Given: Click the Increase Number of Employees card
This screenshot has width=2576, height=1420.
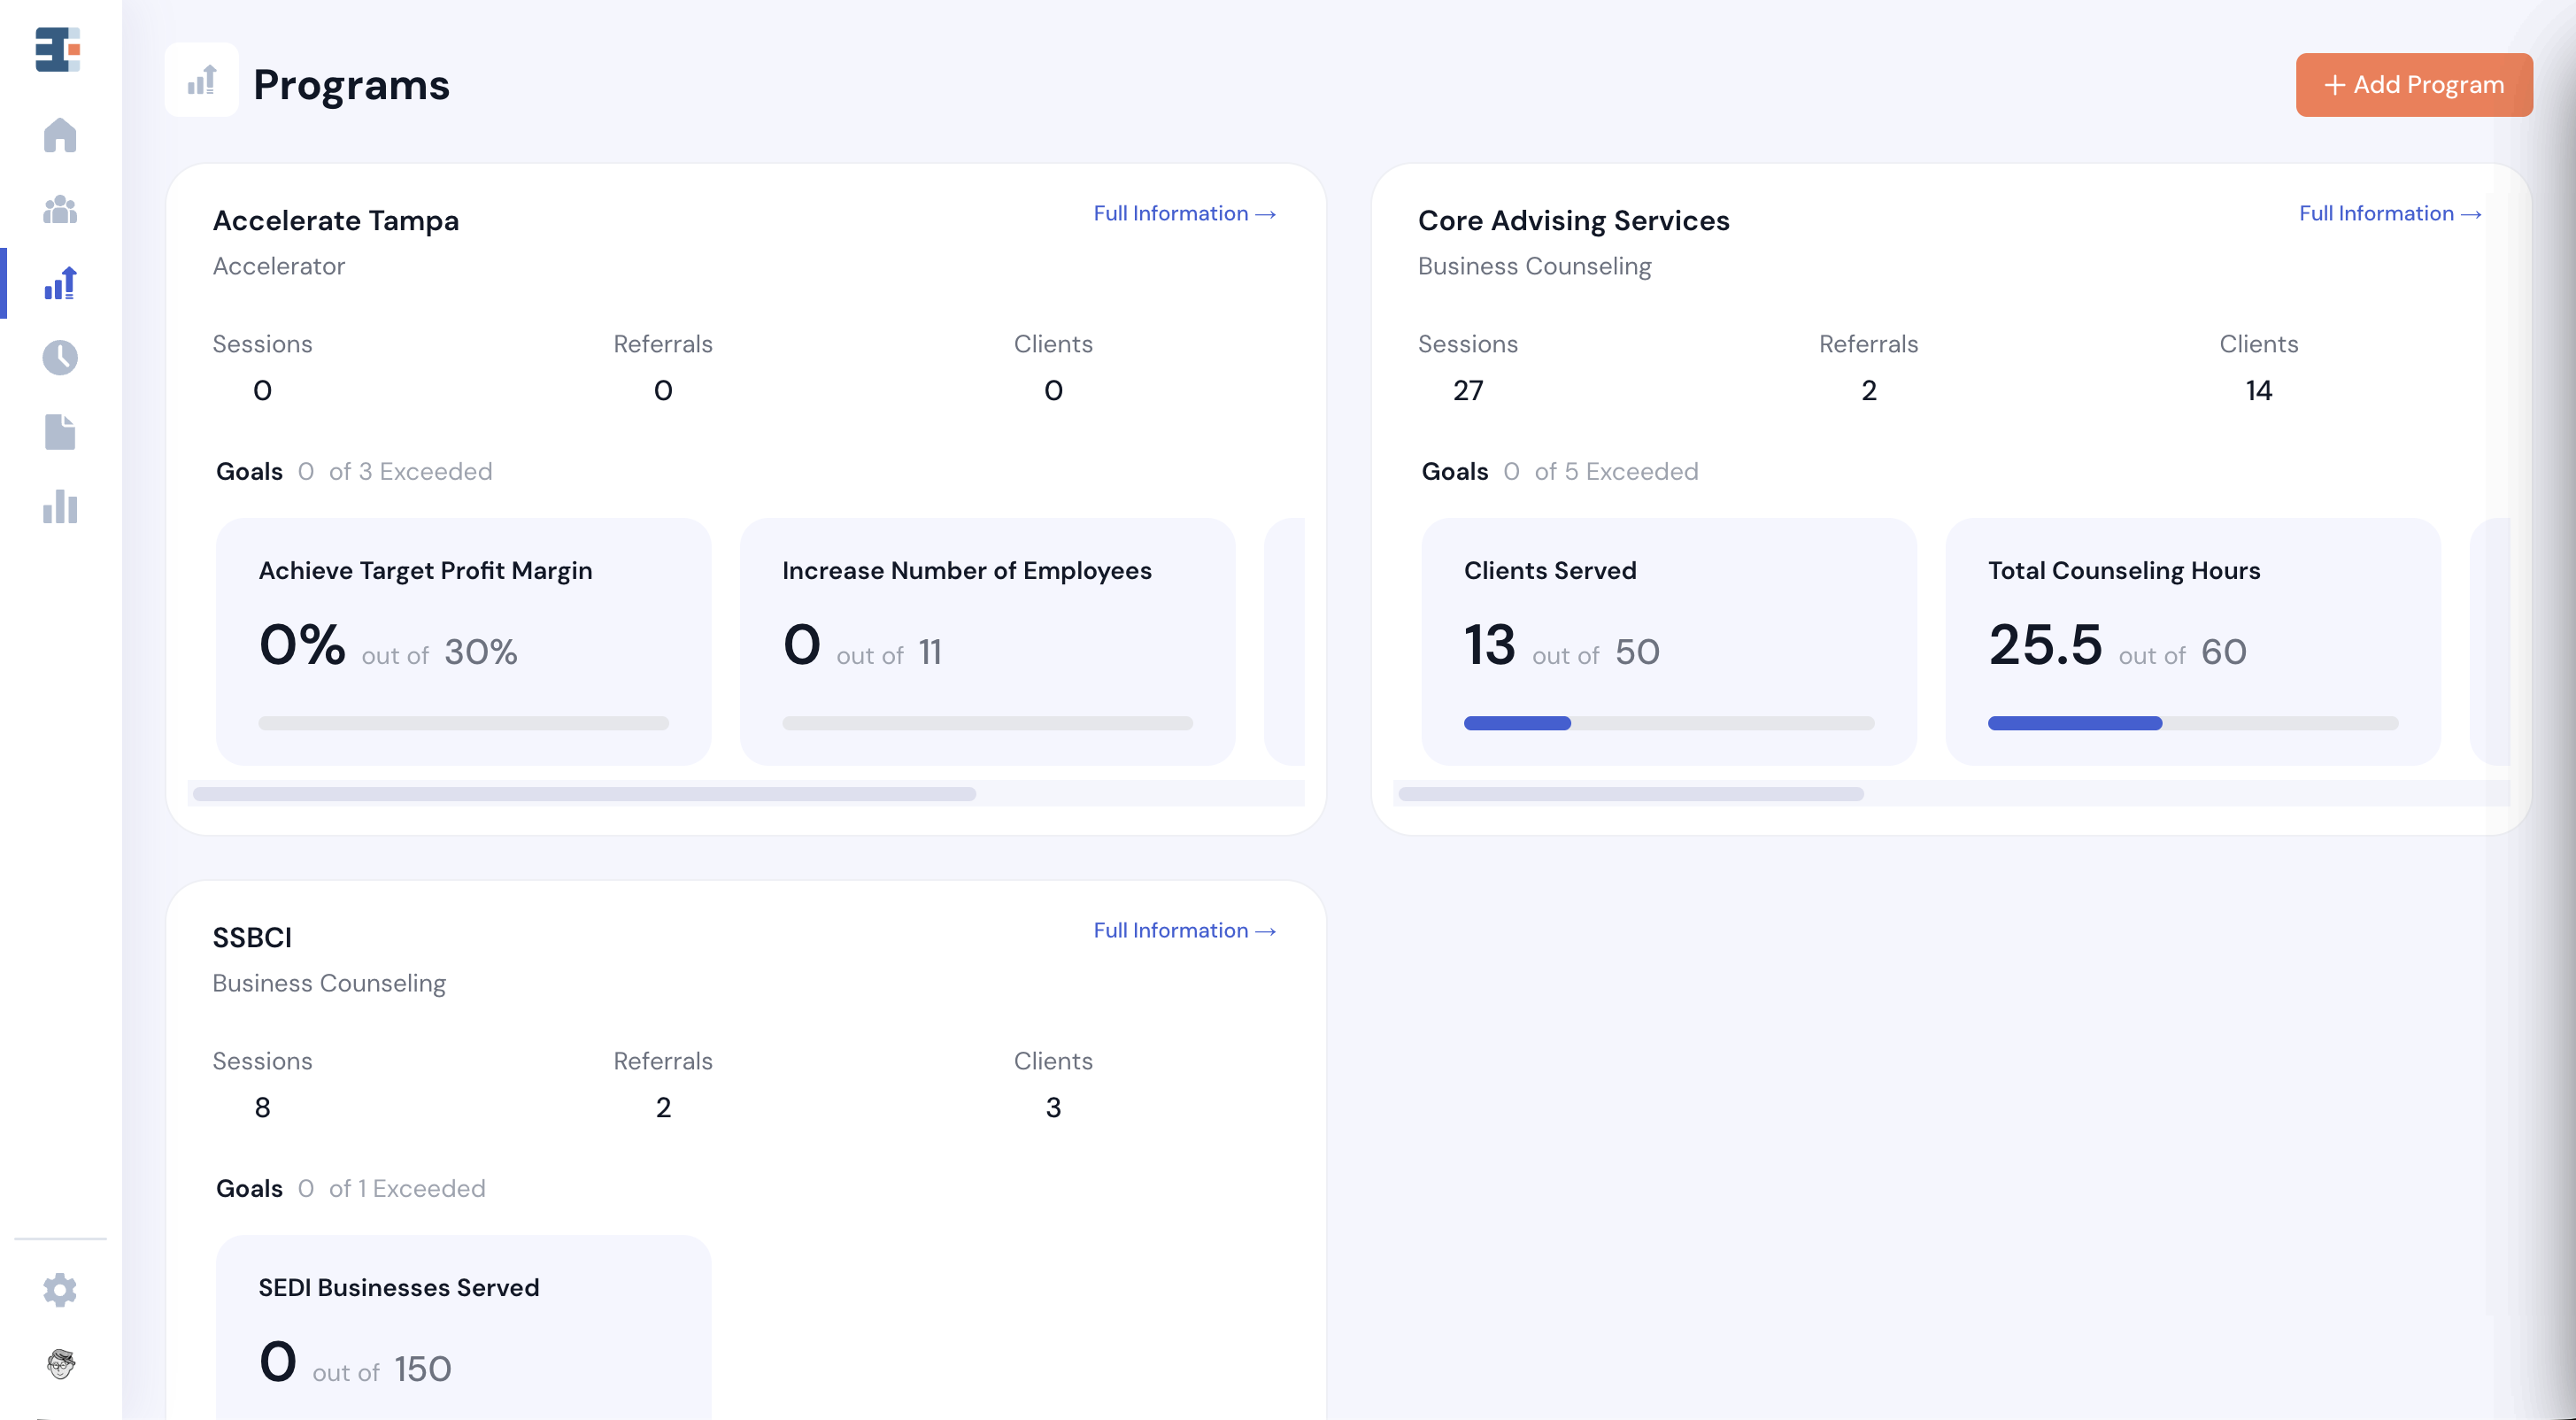Looking at the screenshot, I should (x=987, y=640).
